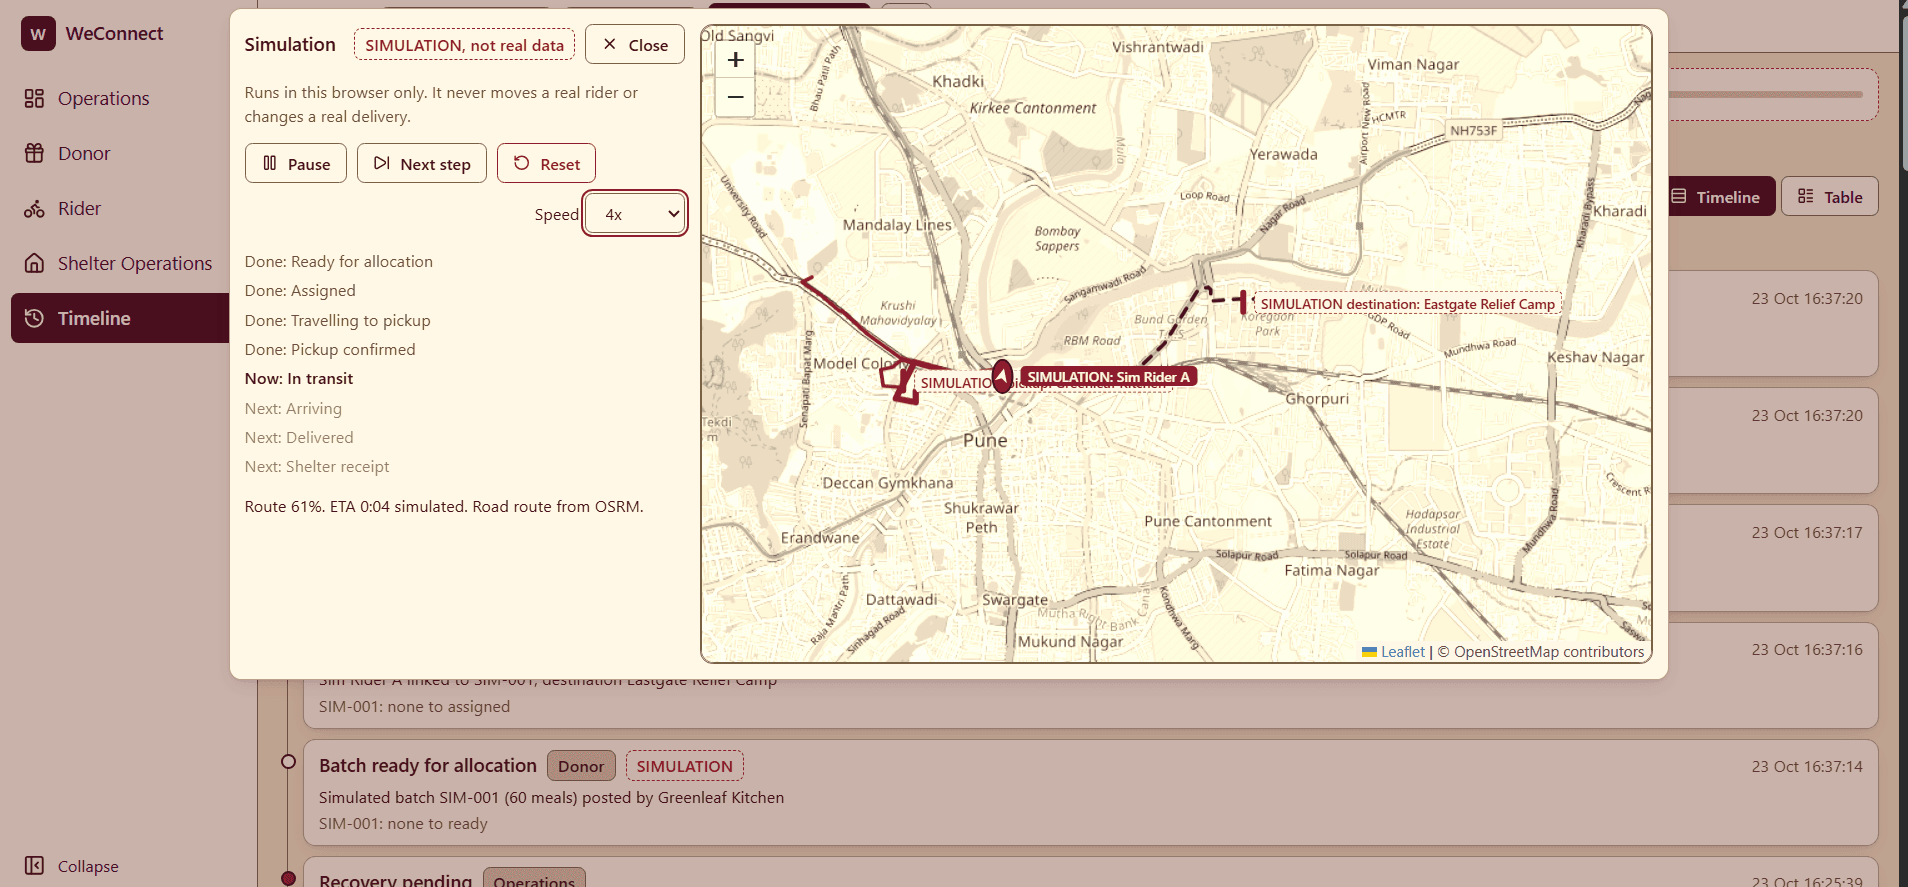The height and width of the screenshot is (887, 1908).
Task: Click the Sim Rider A map marker
Action: pos(1002,376)
